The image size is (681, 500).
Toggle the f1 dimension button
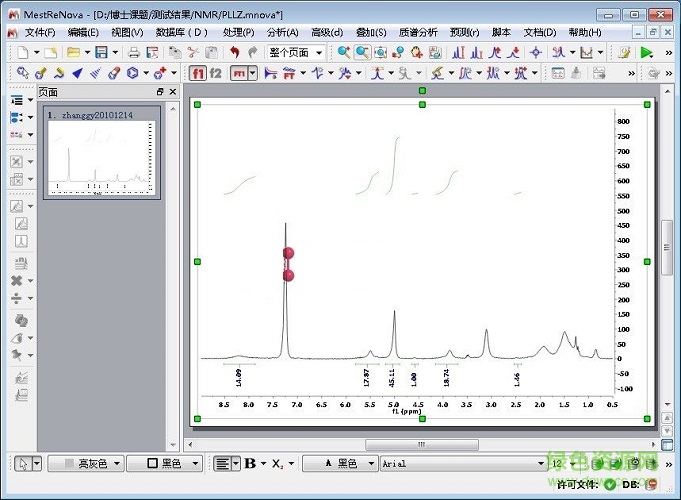tap(198, 73)
